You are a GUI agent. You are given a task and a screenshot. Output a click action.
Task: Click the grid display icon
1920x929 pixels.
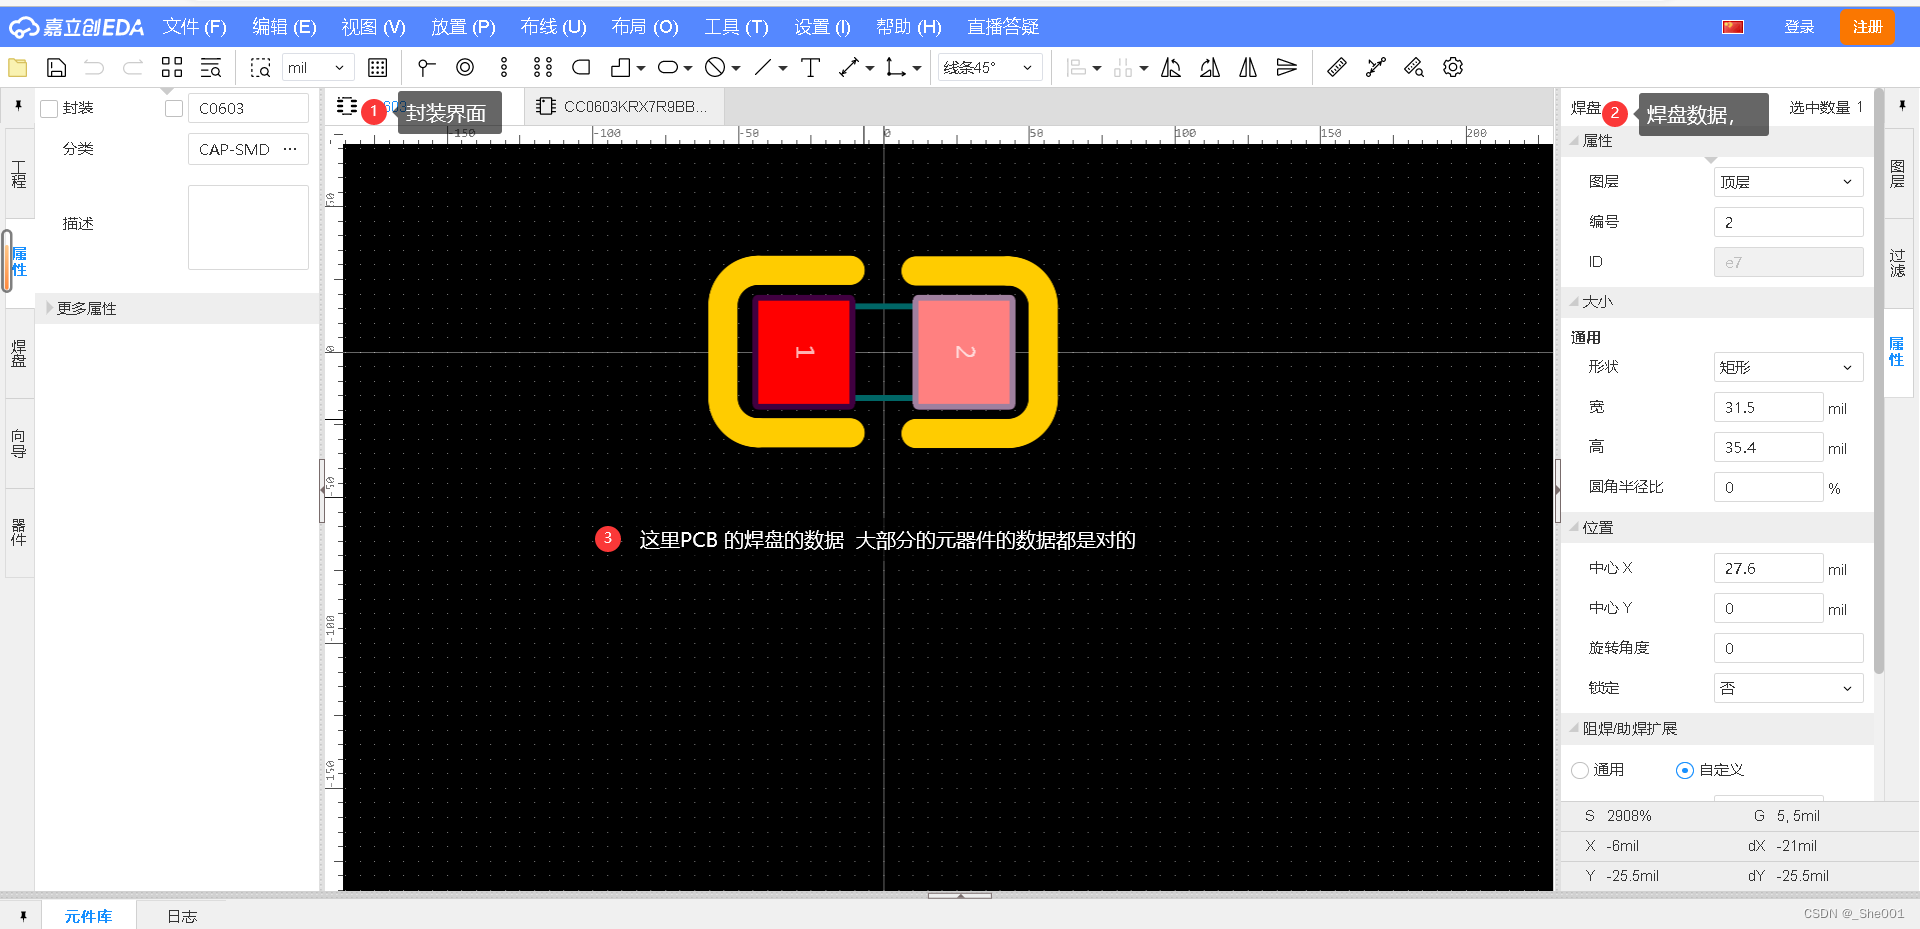[x=377, y=68]
